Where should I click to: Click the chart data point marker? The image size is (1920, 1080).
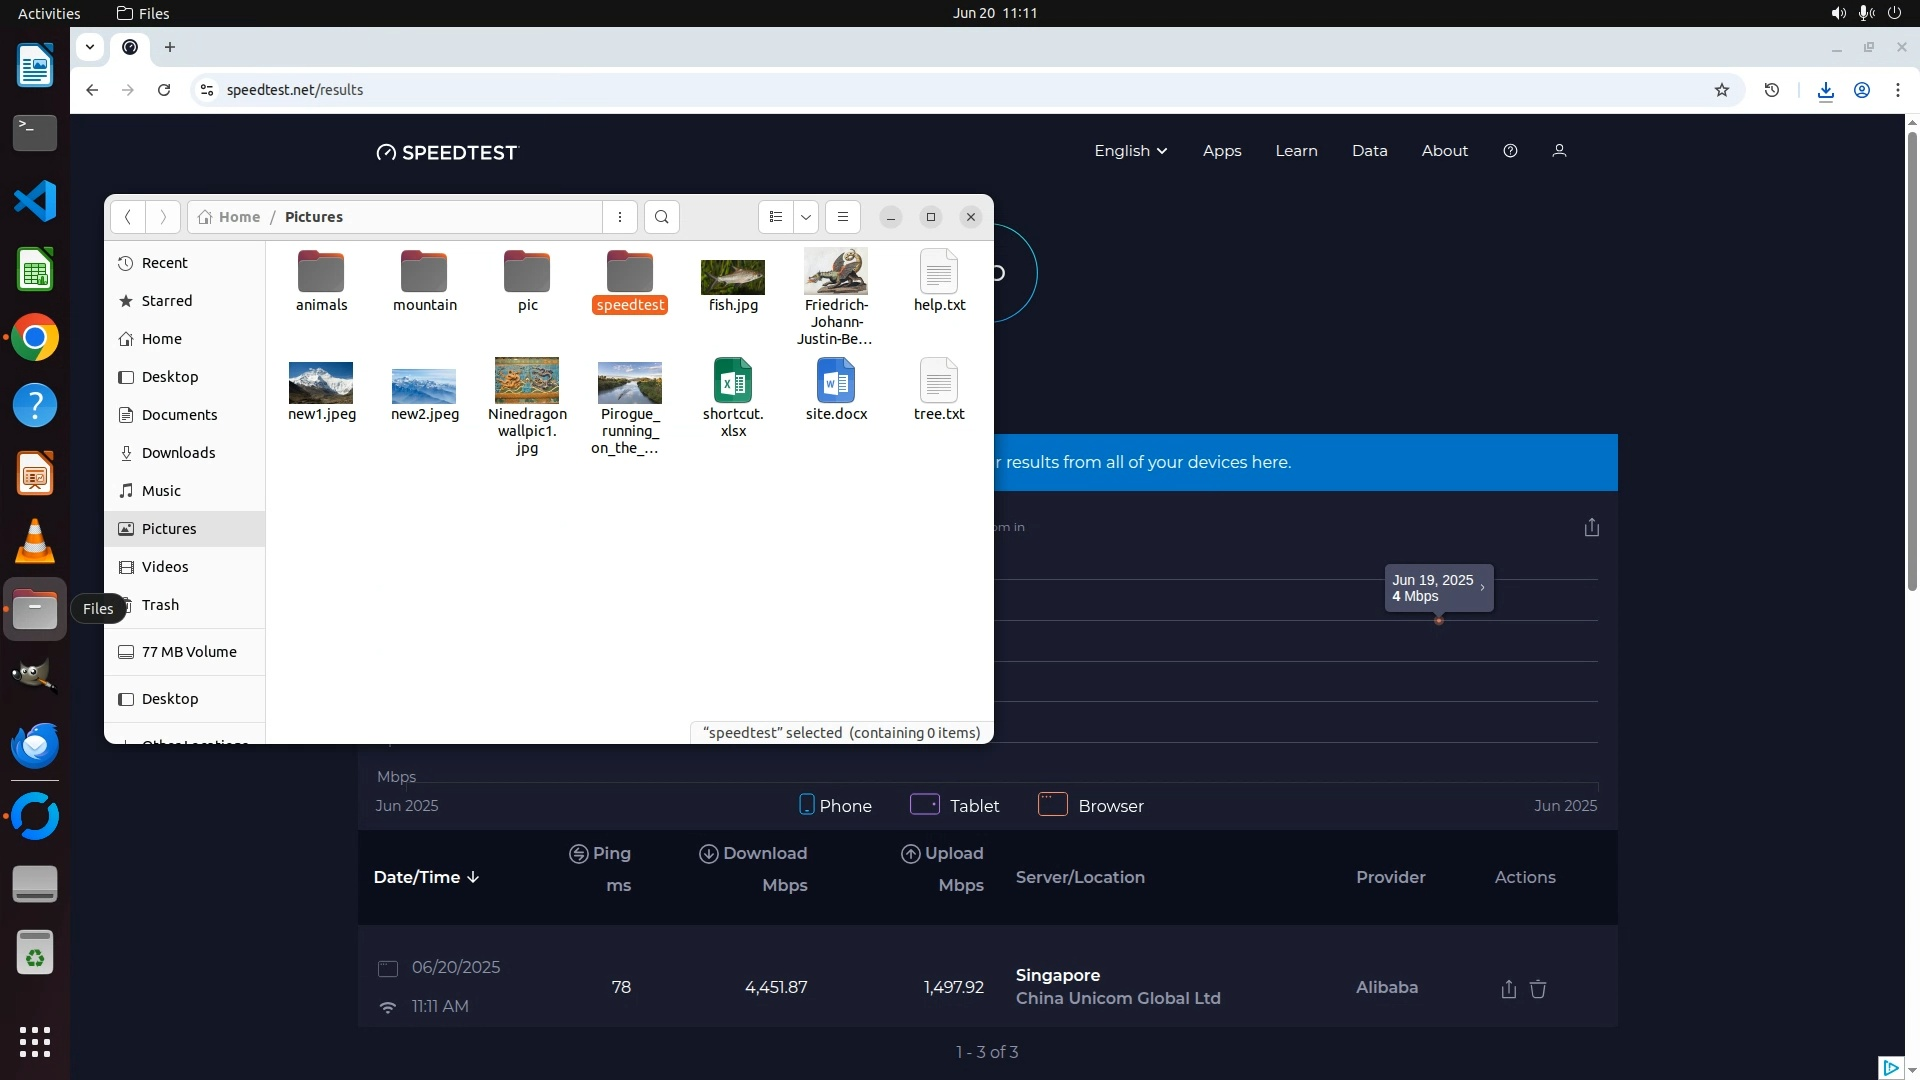(x=1438, y=621)
